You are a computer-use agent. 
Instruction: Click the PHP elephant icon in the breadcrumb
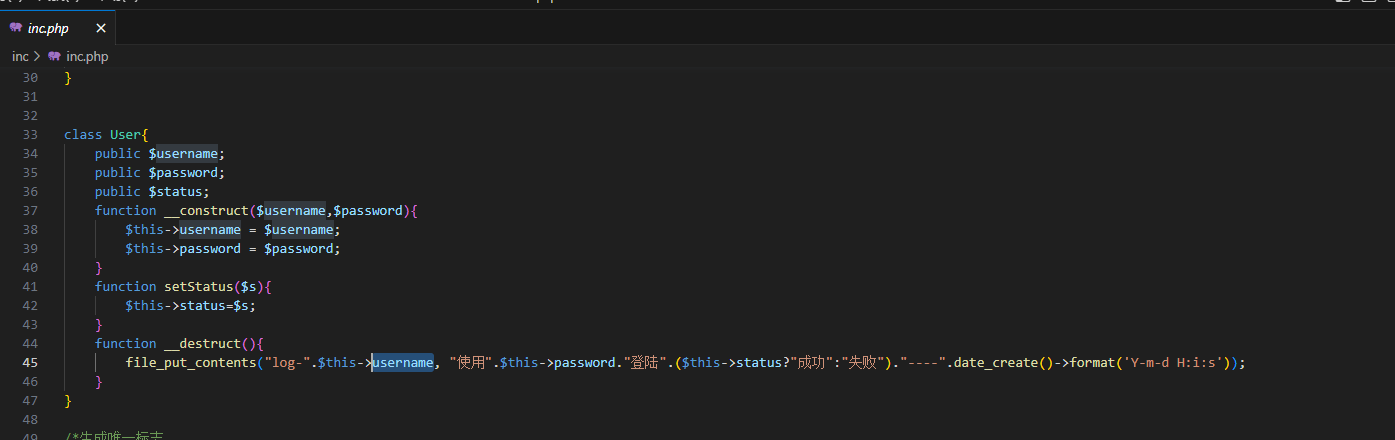54,57
